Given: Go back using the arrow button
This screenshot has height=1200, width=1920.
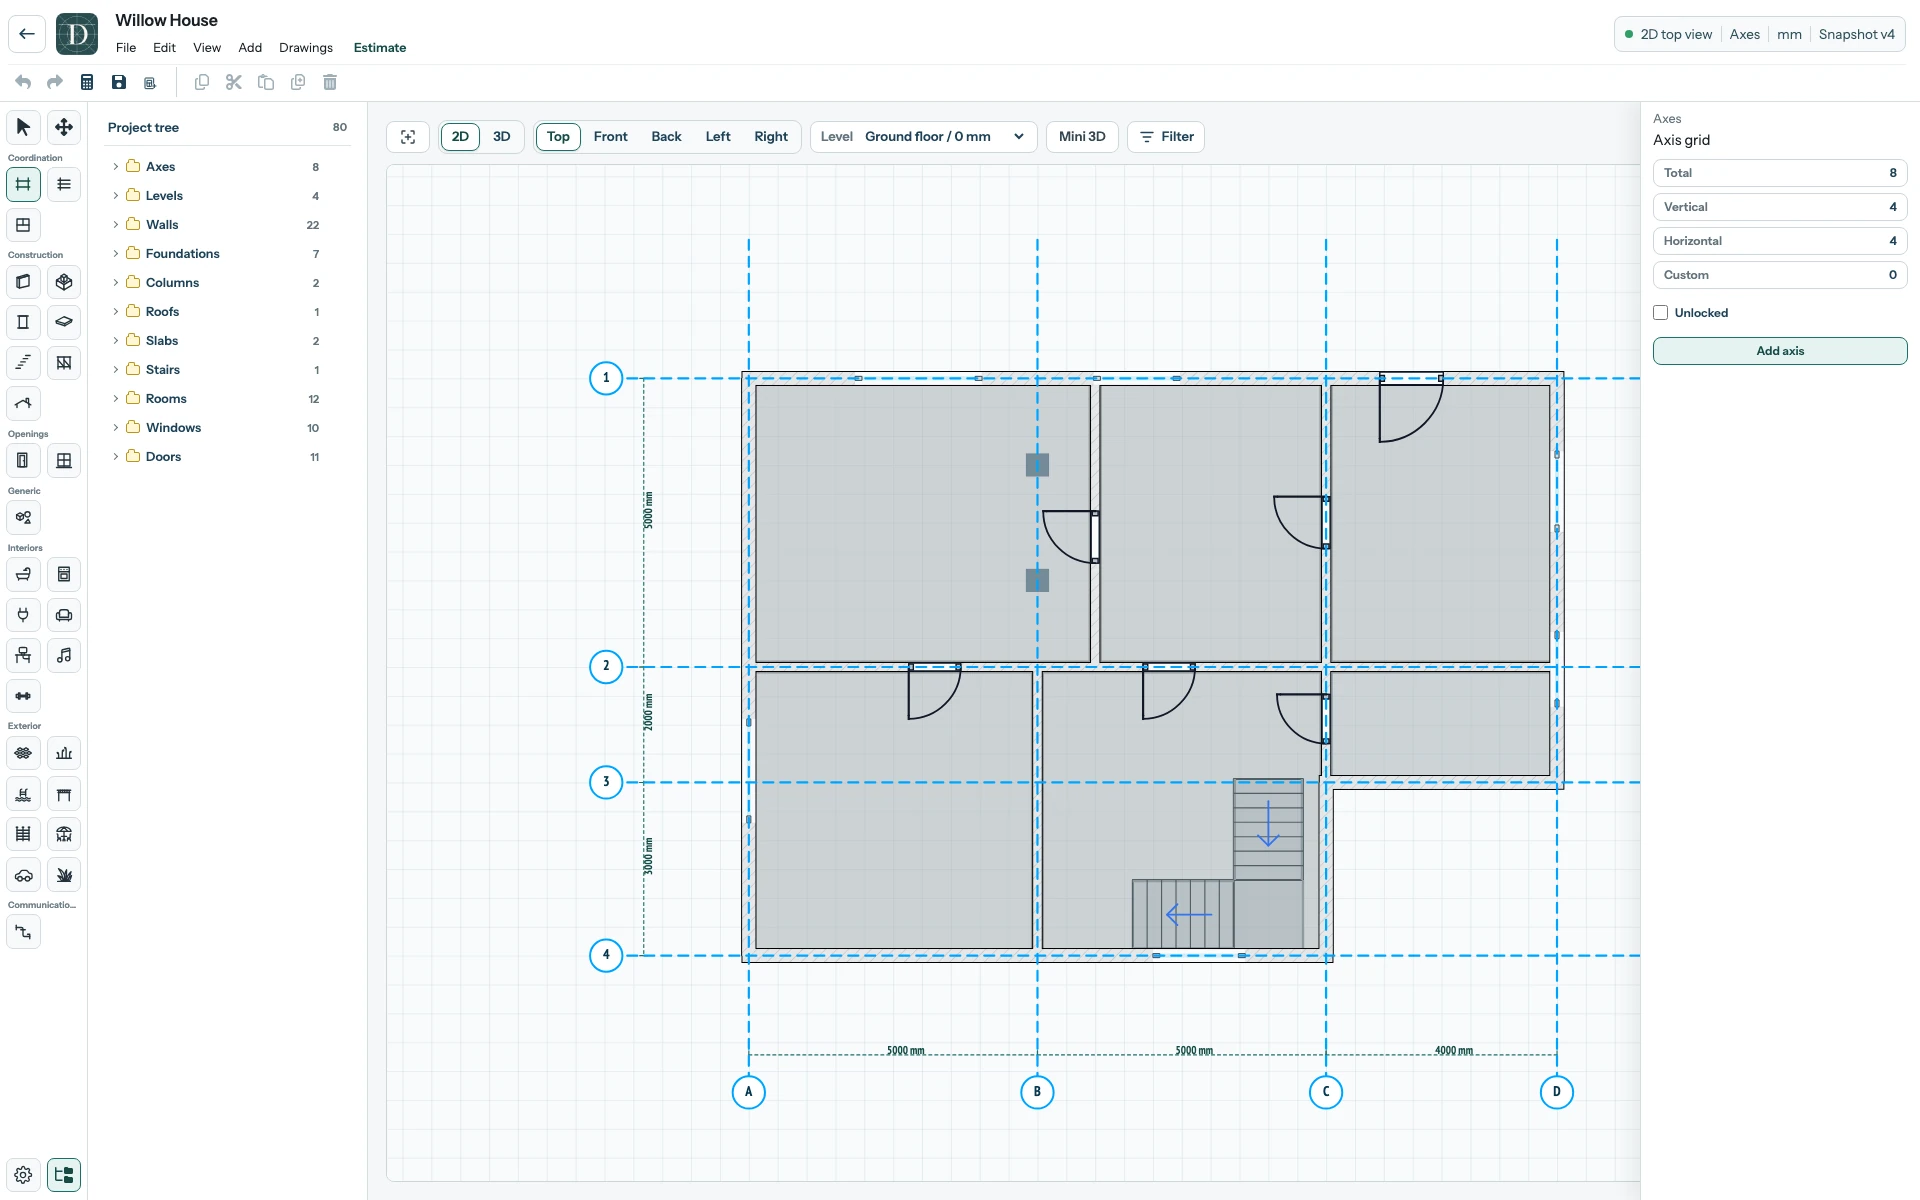Looking at the screenshot, I should pyautogui.click(x=27, y=34).
